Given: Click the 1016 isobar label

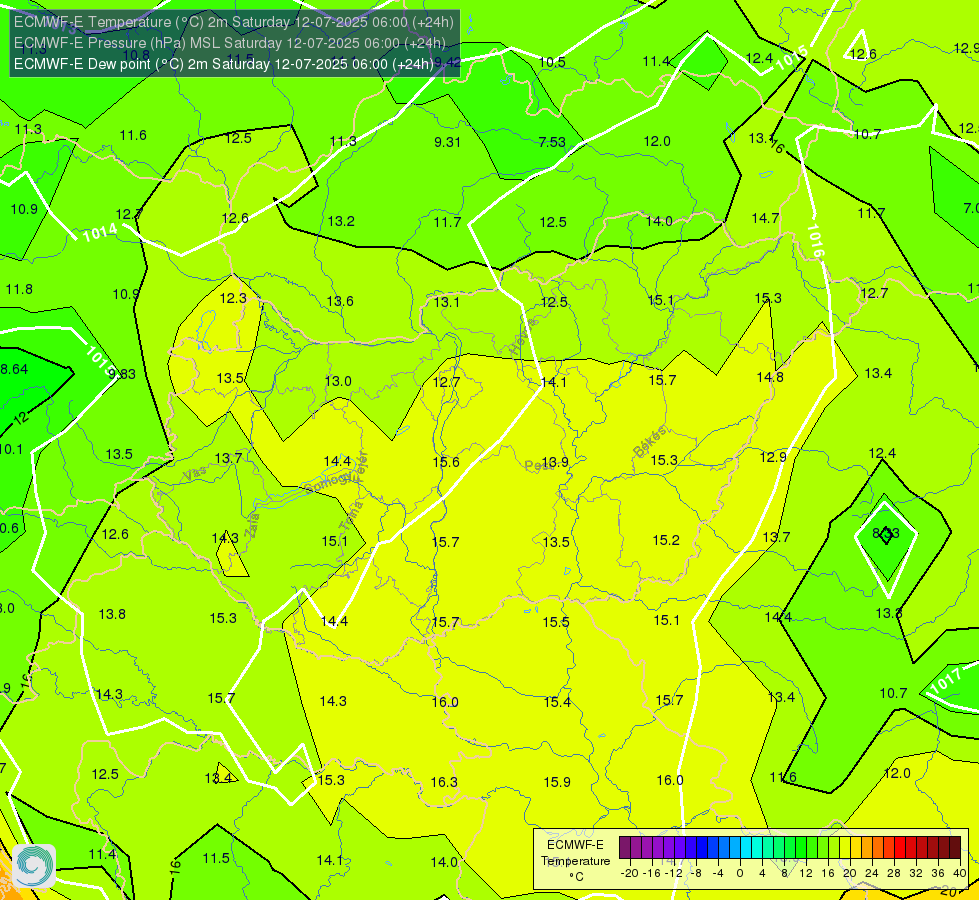Looking at the screenshot, I should point(815,242).
